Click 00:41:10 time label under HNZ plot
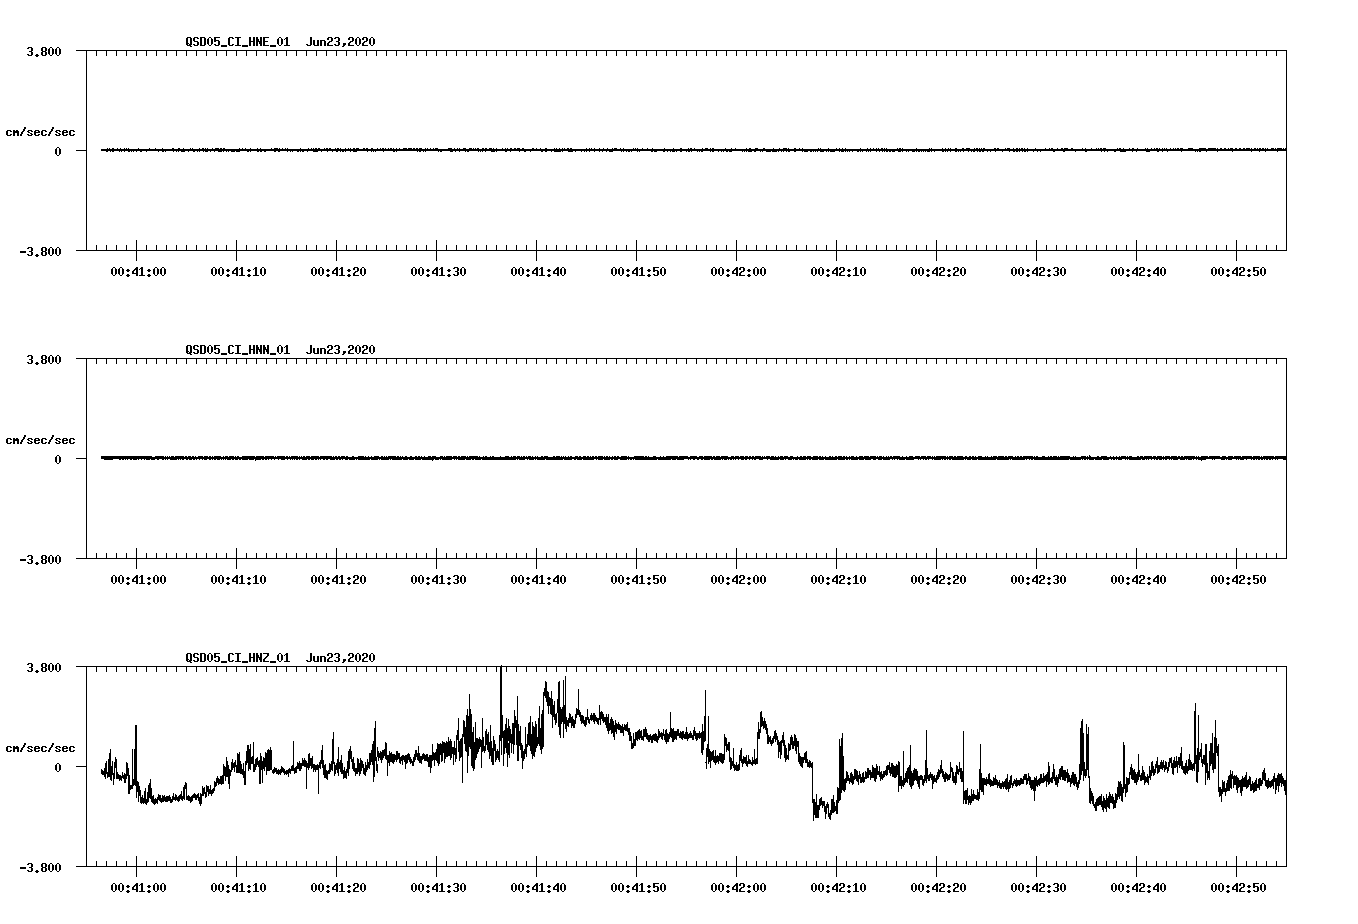 pos(238,887)
